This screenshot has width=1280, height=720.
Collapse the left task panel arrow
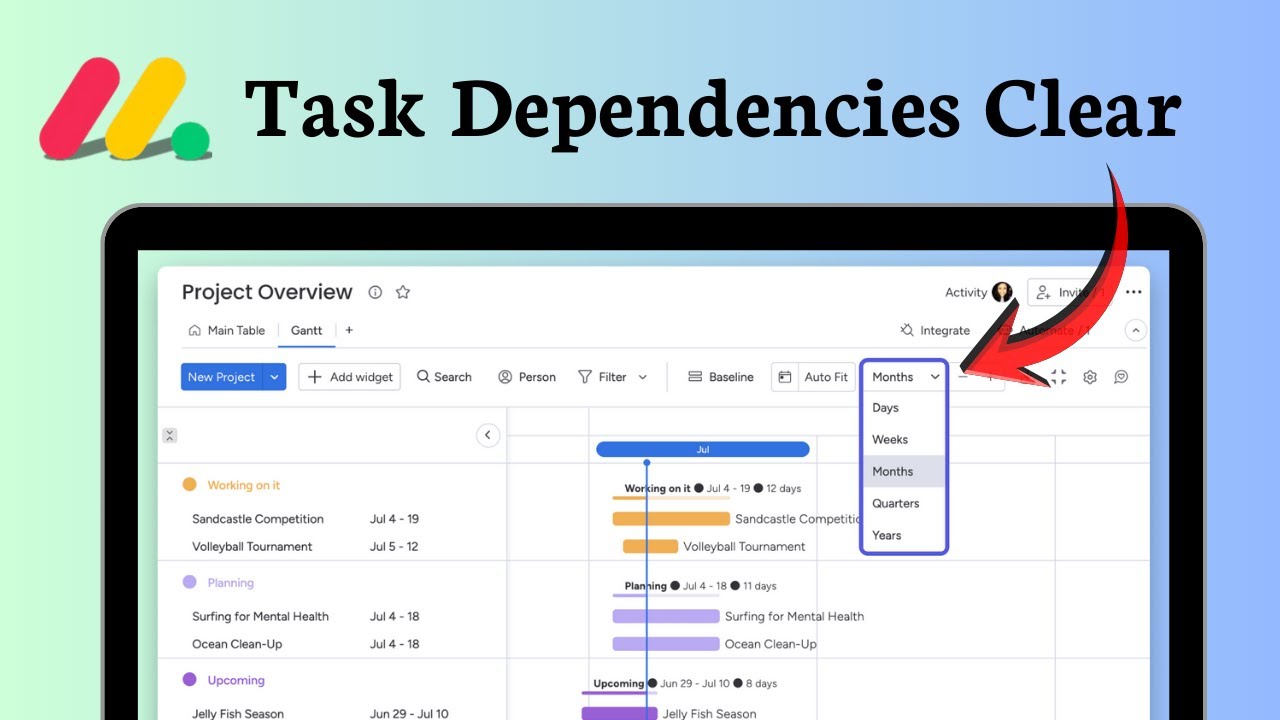(x=488, y=435)
